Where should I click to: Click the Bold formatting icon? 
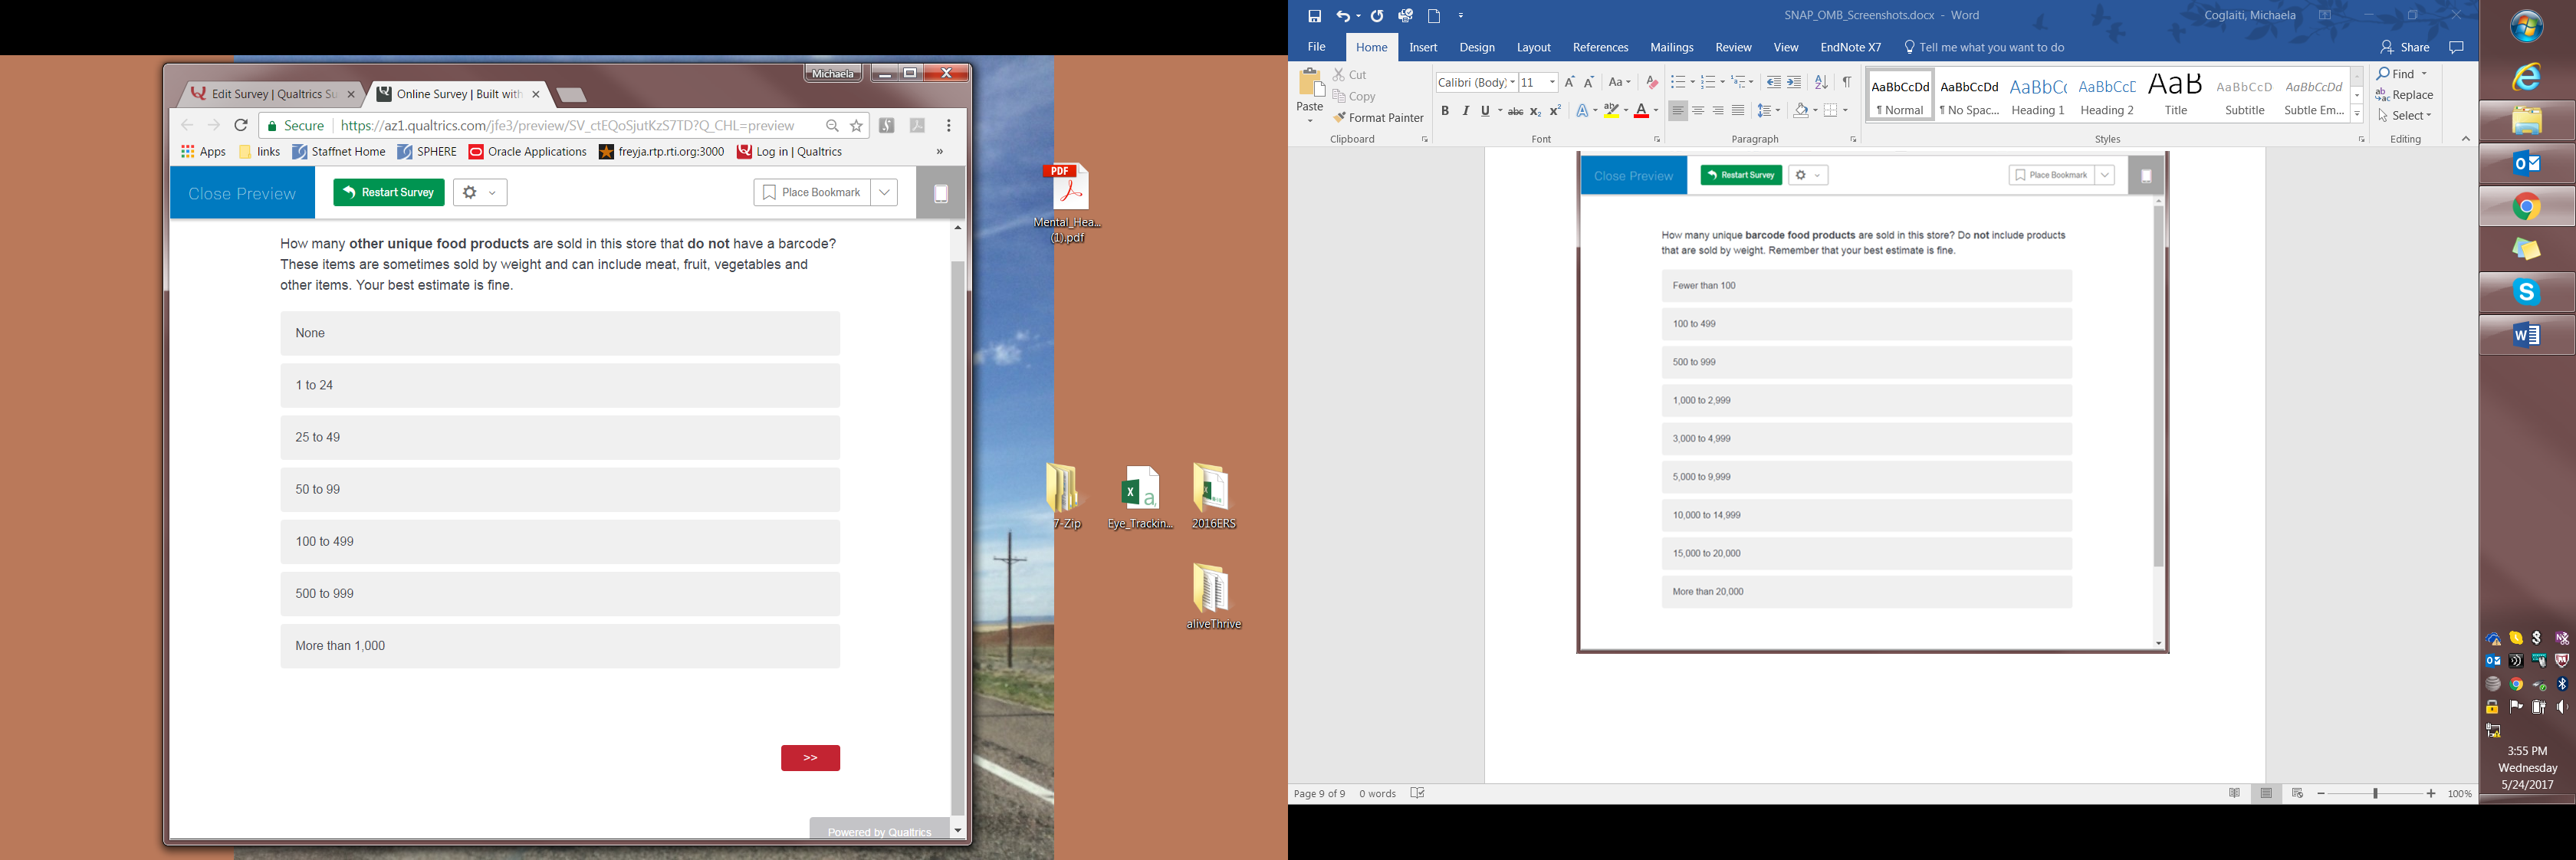coord(1444,111)
